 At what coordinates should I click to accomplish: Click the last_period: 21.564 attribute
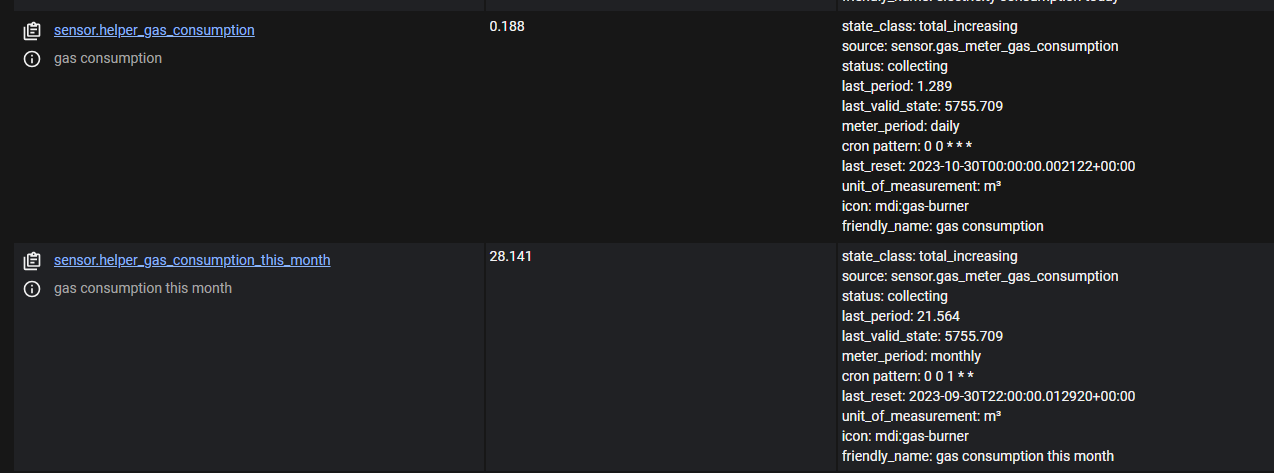(901, 316)
